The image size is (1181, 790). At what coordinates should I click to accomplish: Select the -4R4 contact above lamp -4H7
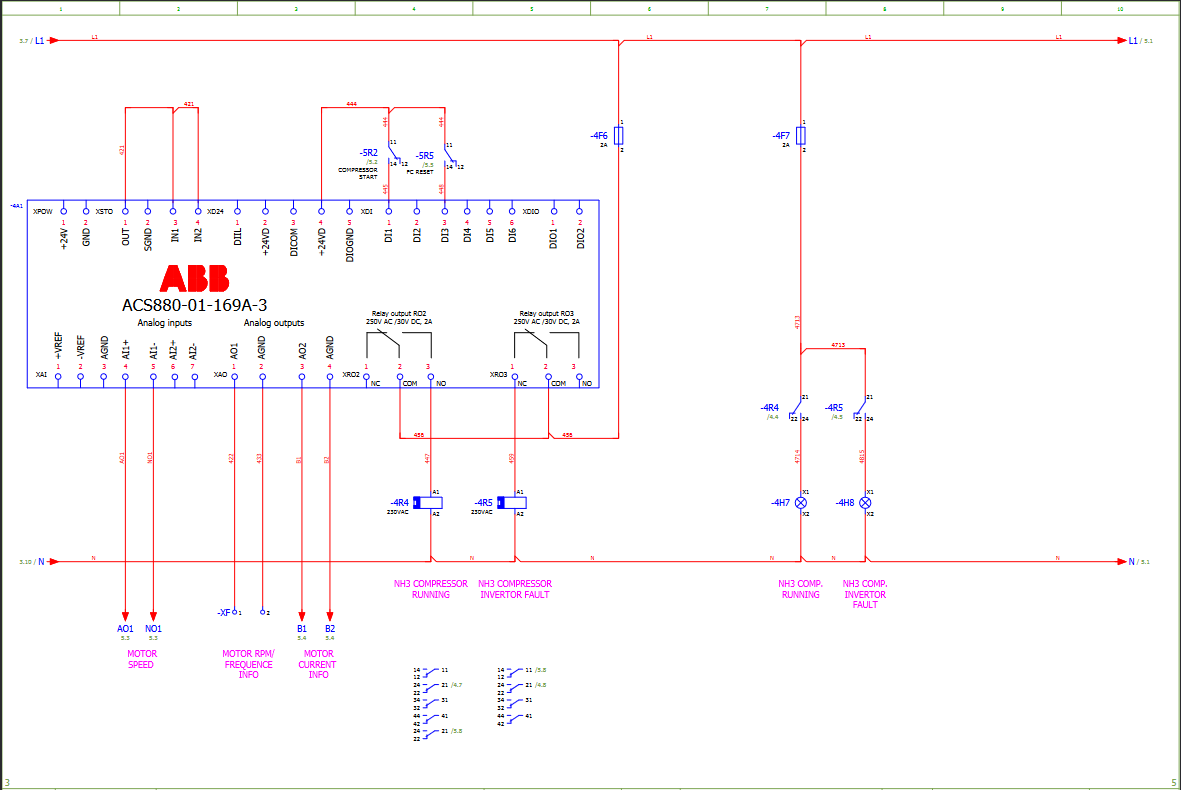pyautogui.click(x=795, y=409)
